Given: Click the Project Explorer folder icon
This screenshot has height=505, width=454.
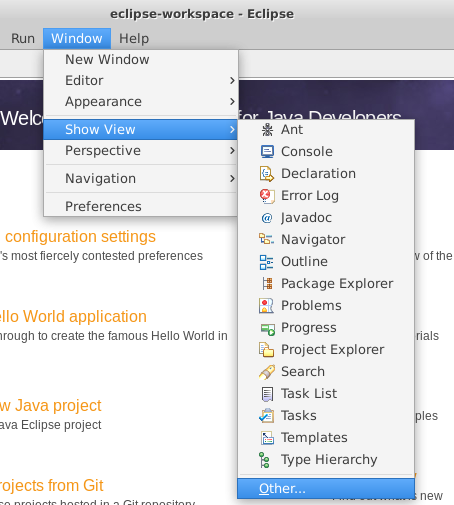Looking at the screenshot, I should tap(266, 350).
